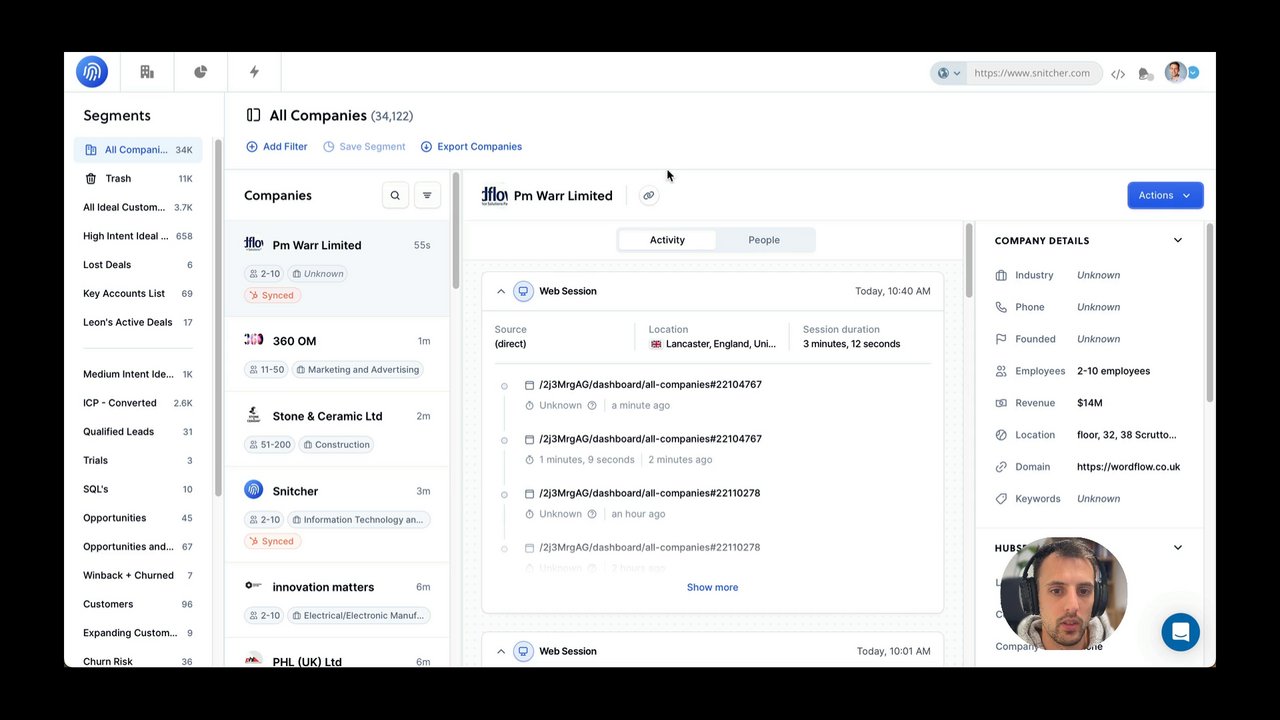Open the Opportunities segment with 45

click(x=138, y=518)
